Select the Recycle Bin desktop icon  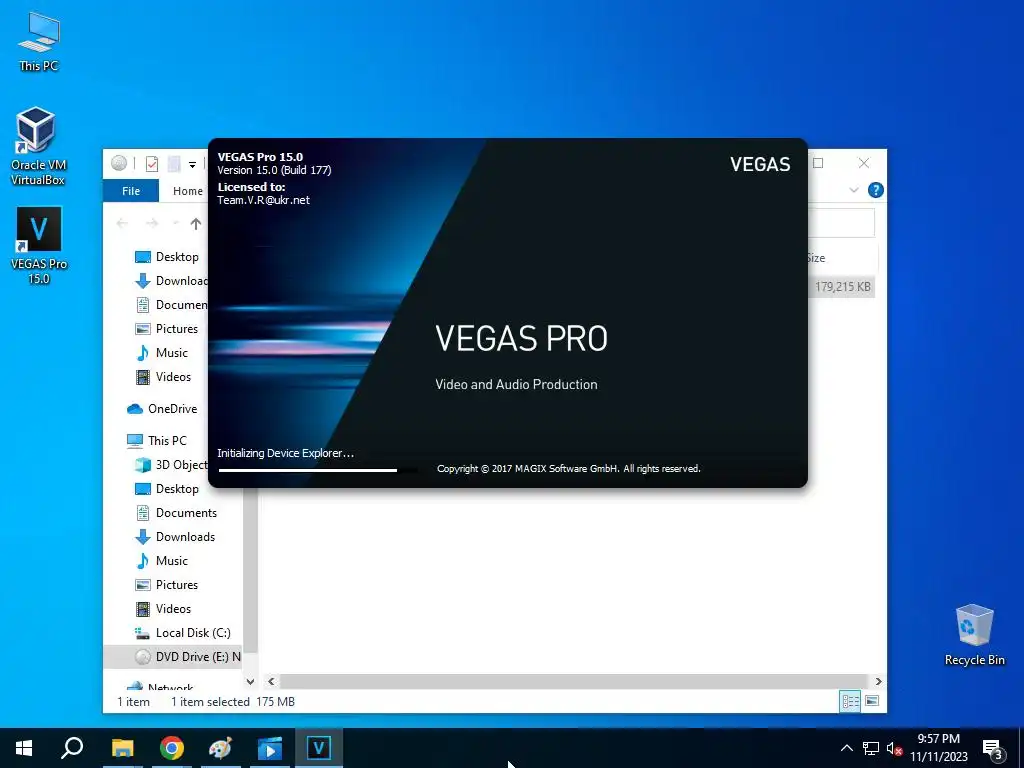(x=974, y=635)
